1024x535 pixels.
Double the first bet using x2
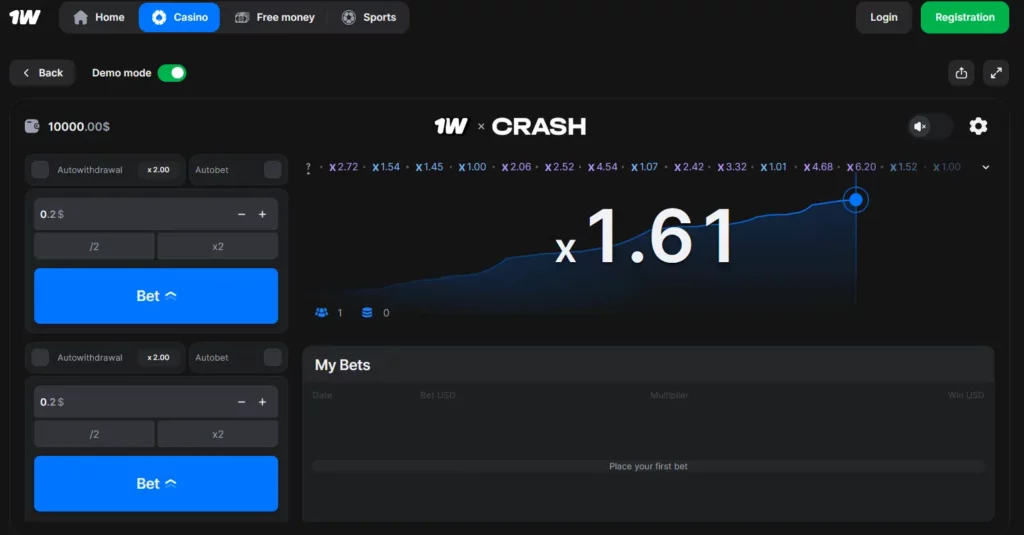217,246
